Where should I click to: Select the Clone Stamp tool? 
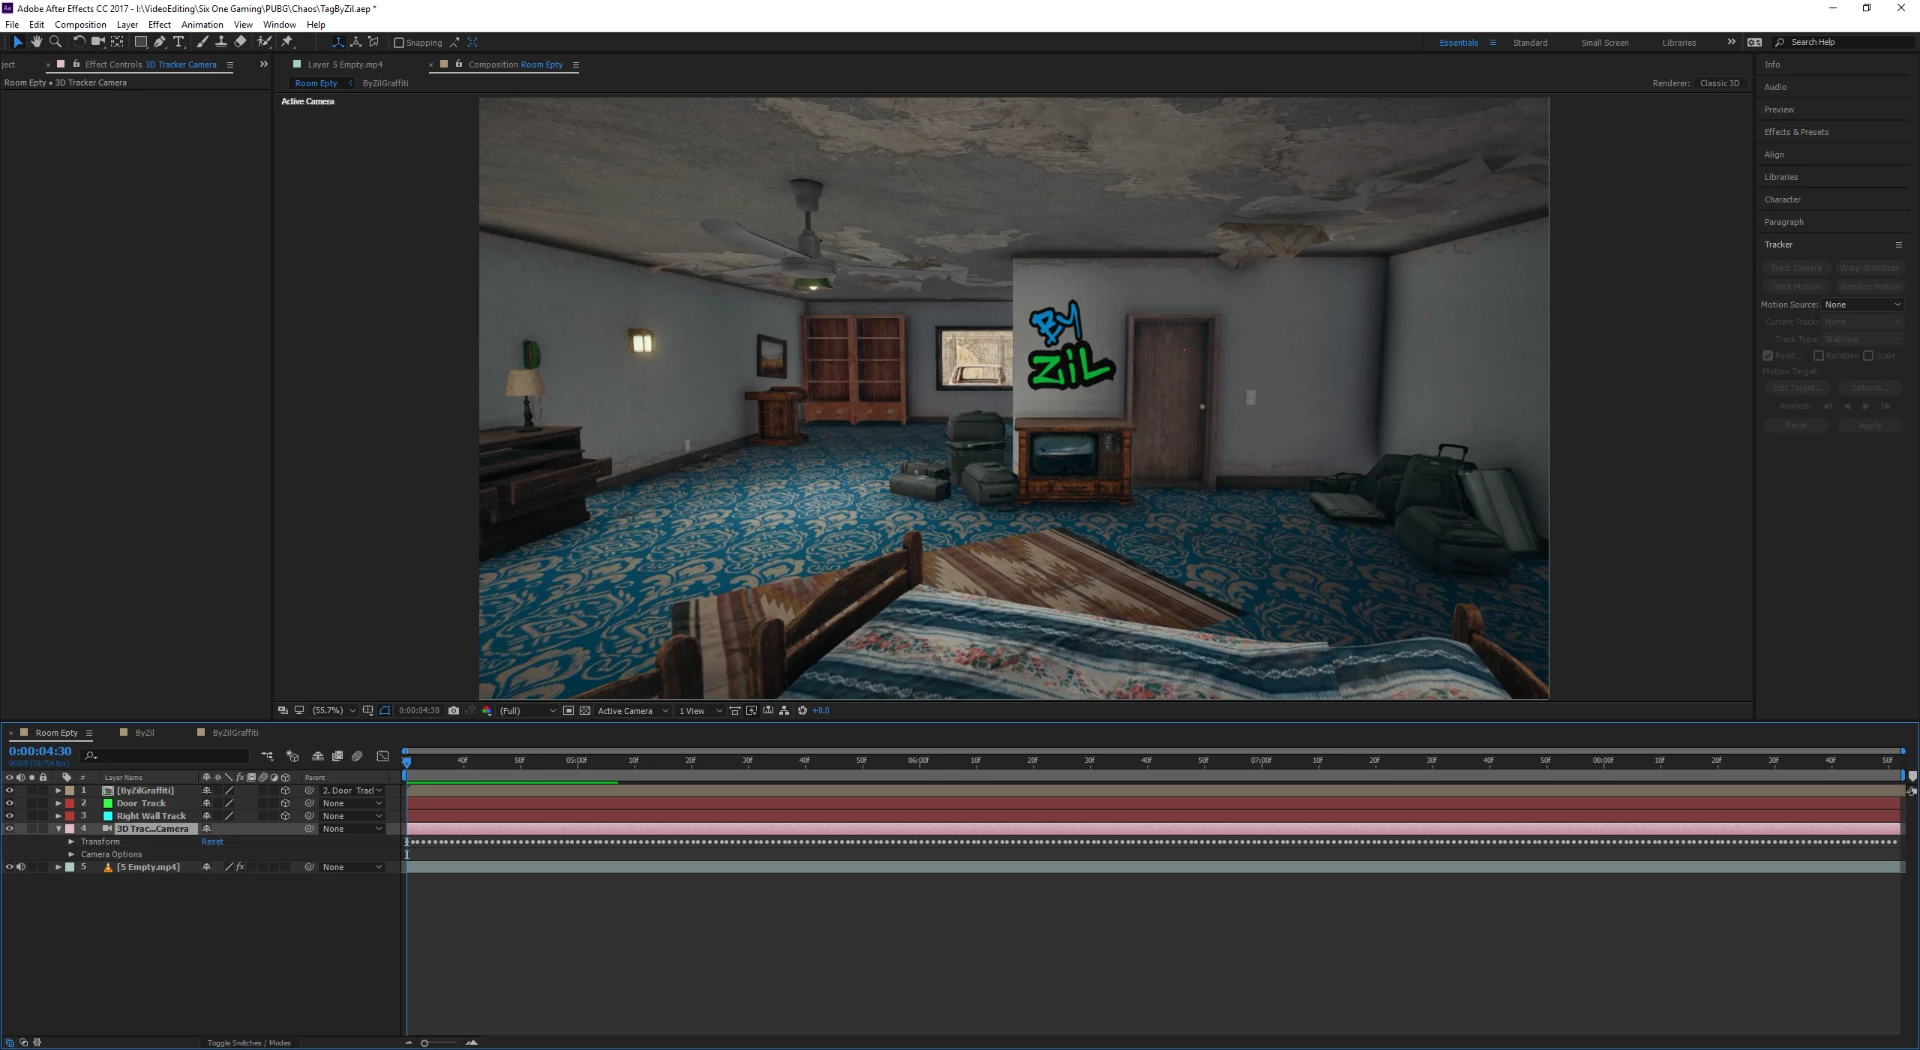tap(221, 42)
